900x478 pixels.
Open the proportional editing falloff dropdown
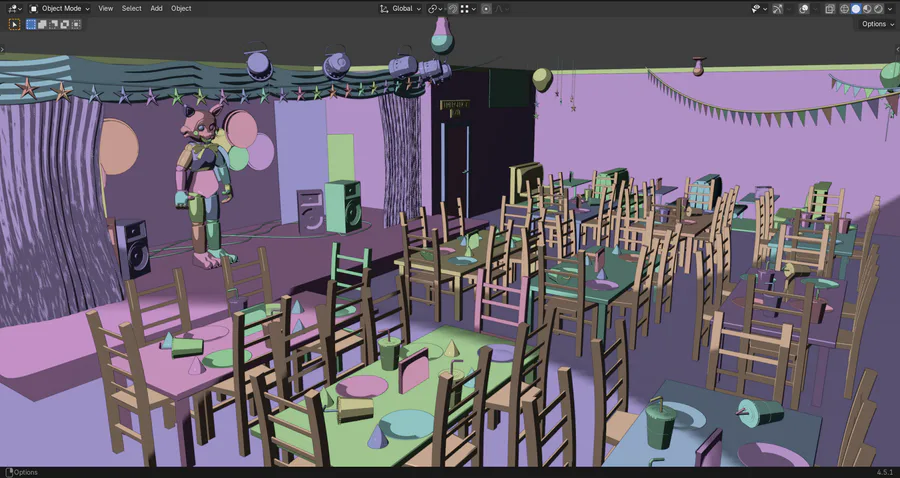pyautogui.click(x=501, y=9)
